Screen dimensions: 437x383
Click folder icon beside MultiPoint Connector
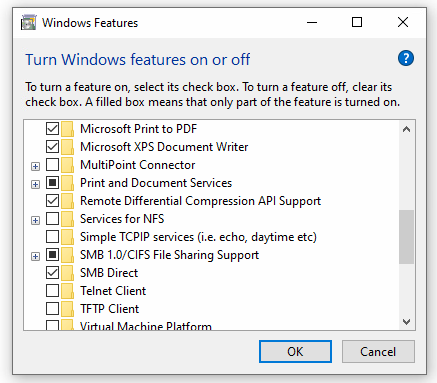pyautogui.click(x=67, y=165)
